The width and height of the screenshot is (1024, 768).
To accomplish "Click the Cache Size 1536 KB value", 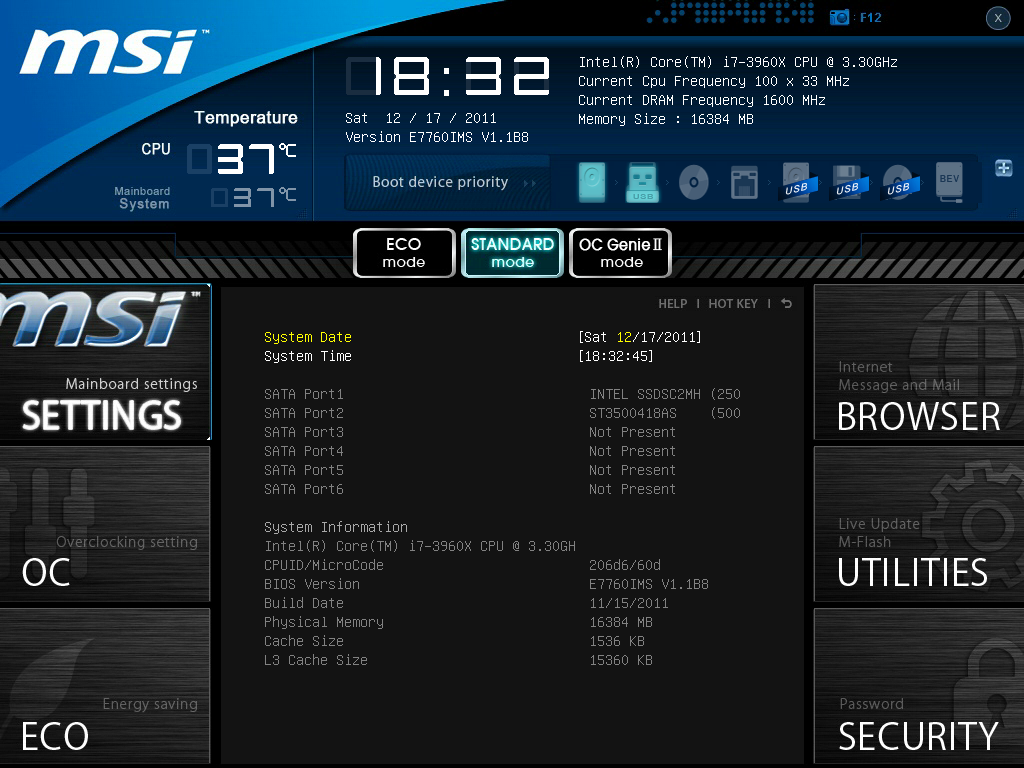I will [617, 641].
